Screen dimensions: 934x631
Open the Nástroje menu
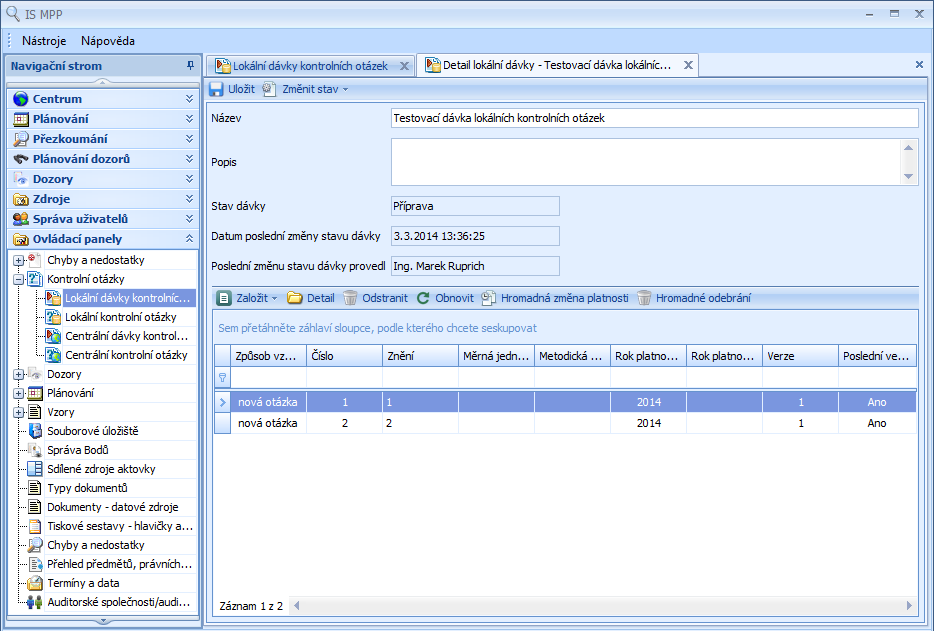pos(44,41)
